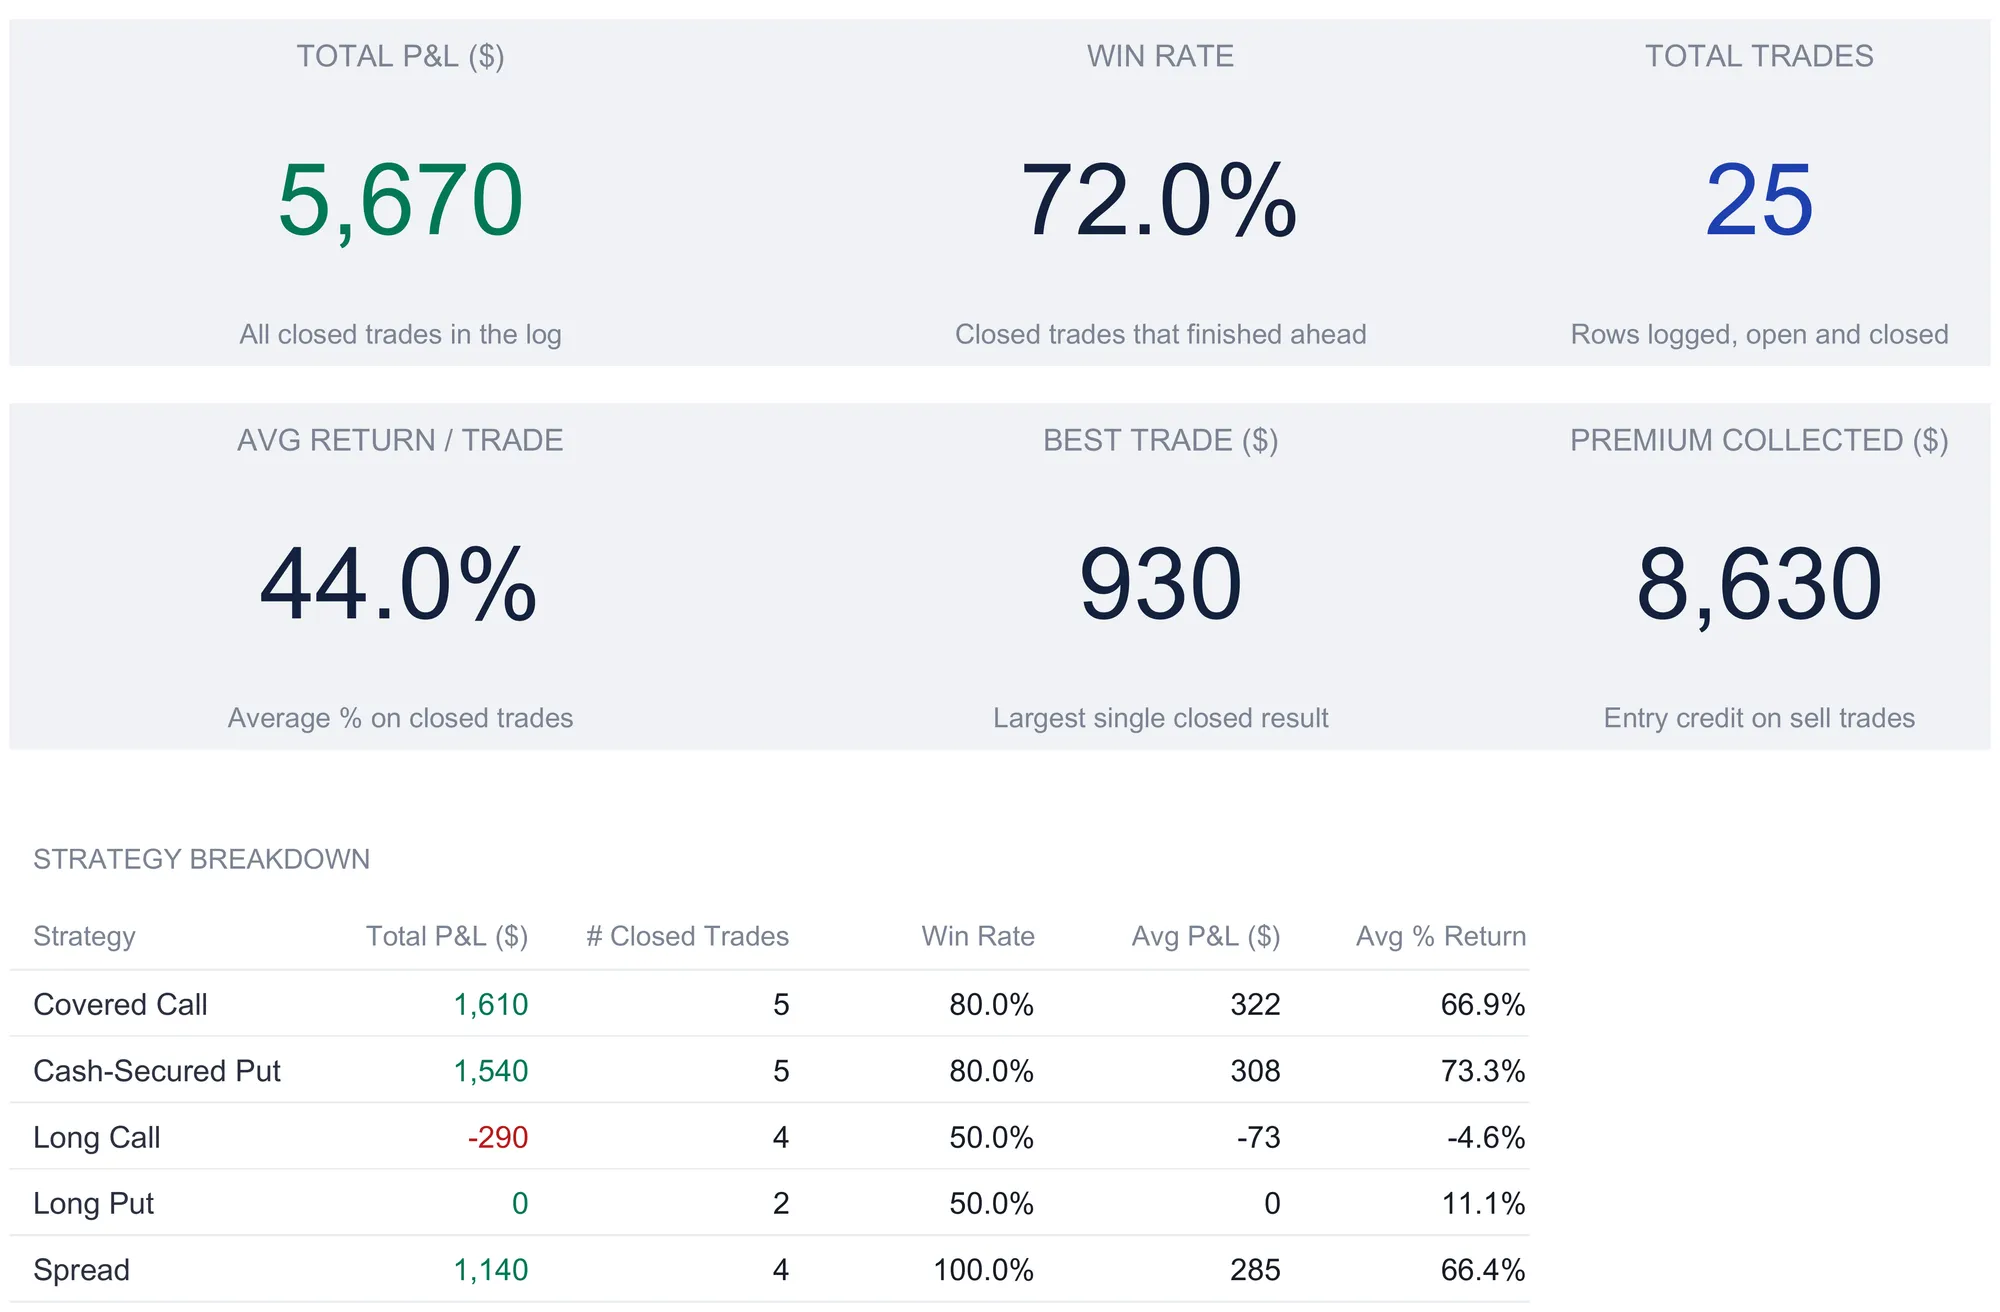This screenshot has width=2000, height=1312.
Task: Click the AVG RETURN / TRADE title
Action: (x=400, y=440)
